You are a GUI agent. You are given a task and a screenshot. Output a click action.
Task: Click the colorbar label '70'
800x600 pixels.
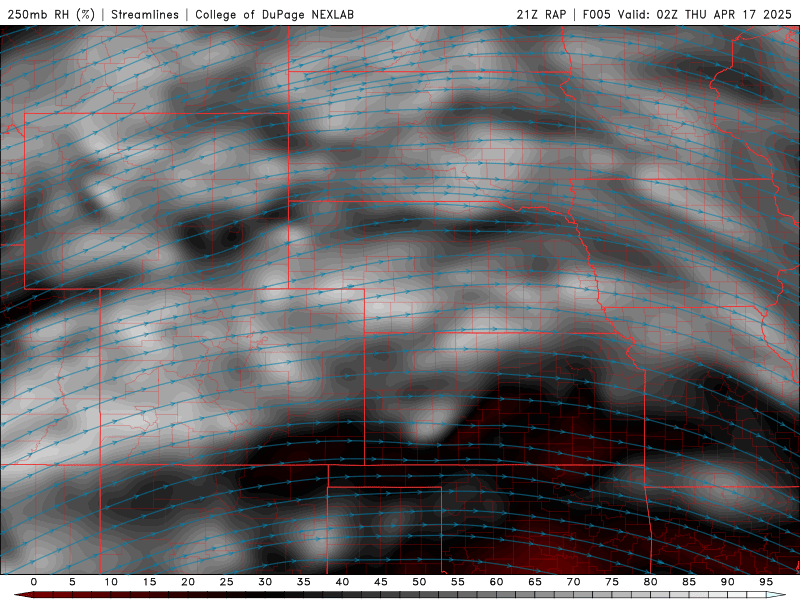573,582
